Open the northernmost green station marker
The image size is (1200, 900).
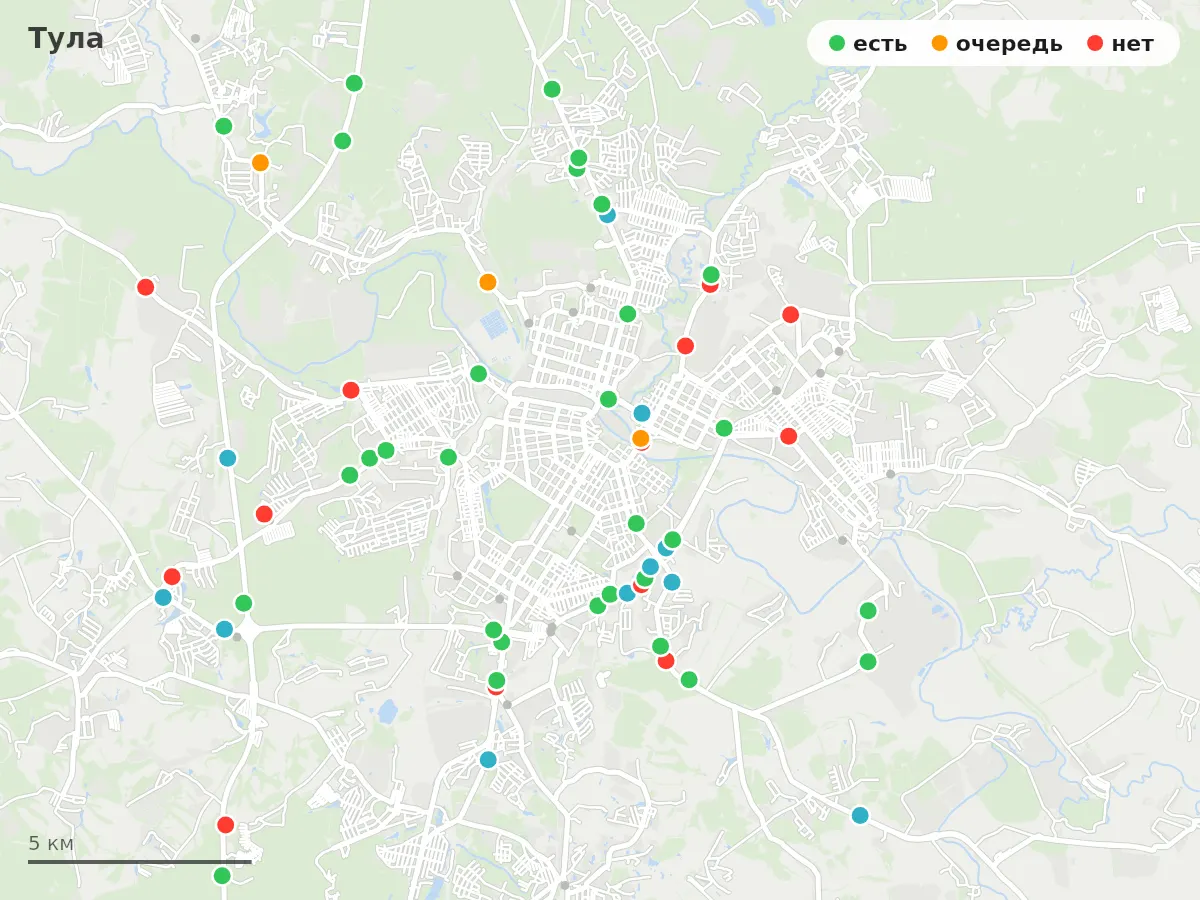pos(354,83)
